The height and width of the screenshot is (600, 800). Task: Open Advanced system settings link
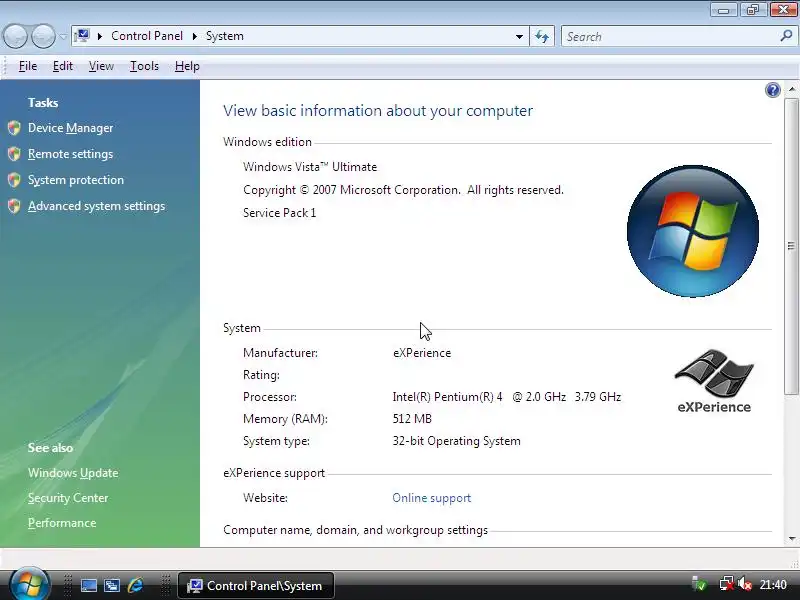click(x=96, y=206)
